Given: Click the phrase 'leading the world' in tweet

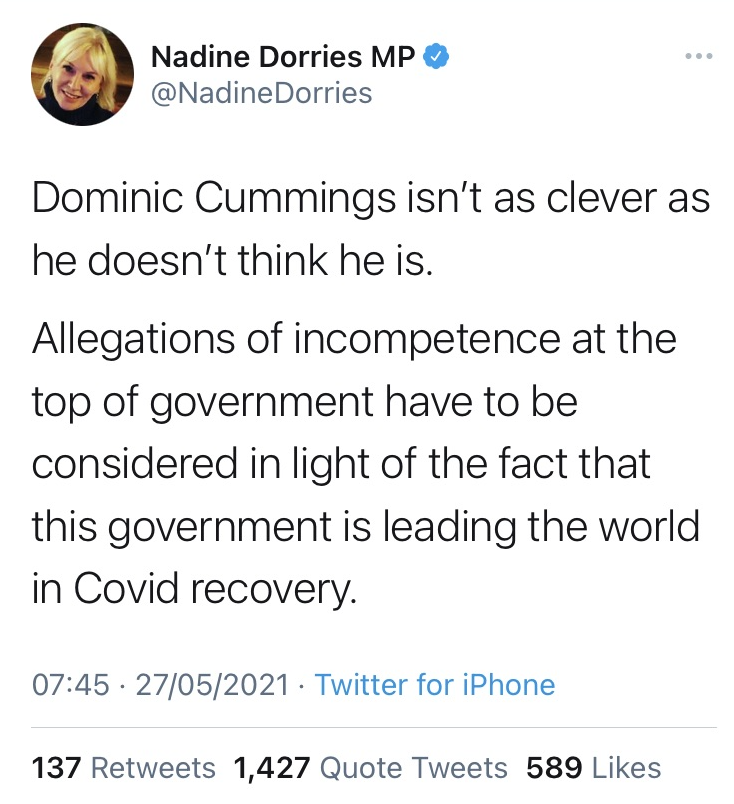Looking at the screenshot, I should click(542, 526).
